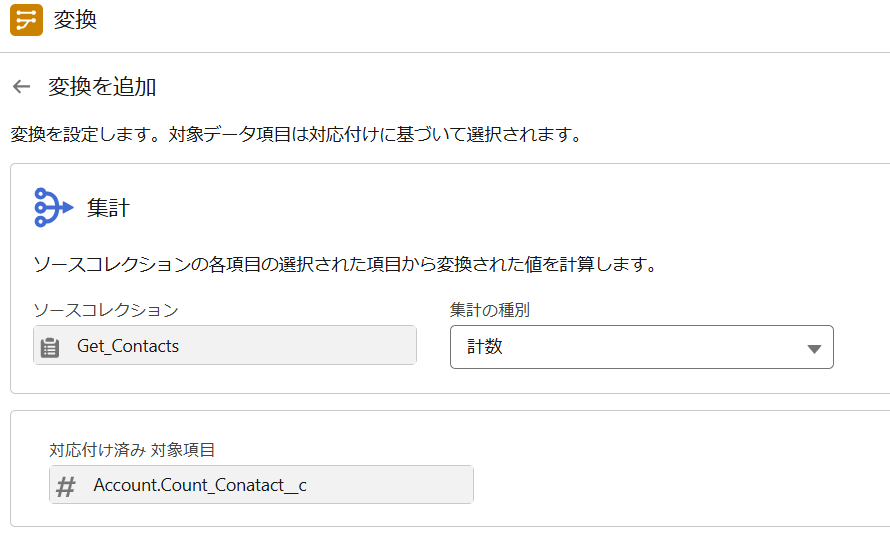The height and width of the screenshot is (547, 890).
Task: Click the 計数 value text
Action: [x=485, y=346]
